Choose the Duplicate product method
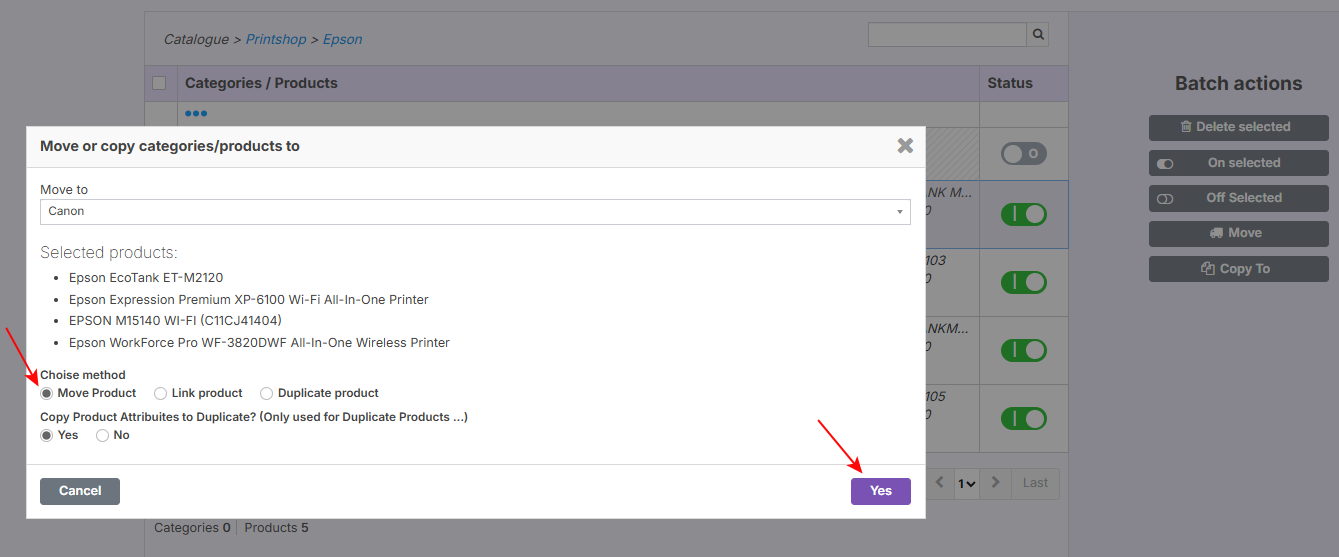The height and width of the screenshot is (557, 1339). coord(267,394)
